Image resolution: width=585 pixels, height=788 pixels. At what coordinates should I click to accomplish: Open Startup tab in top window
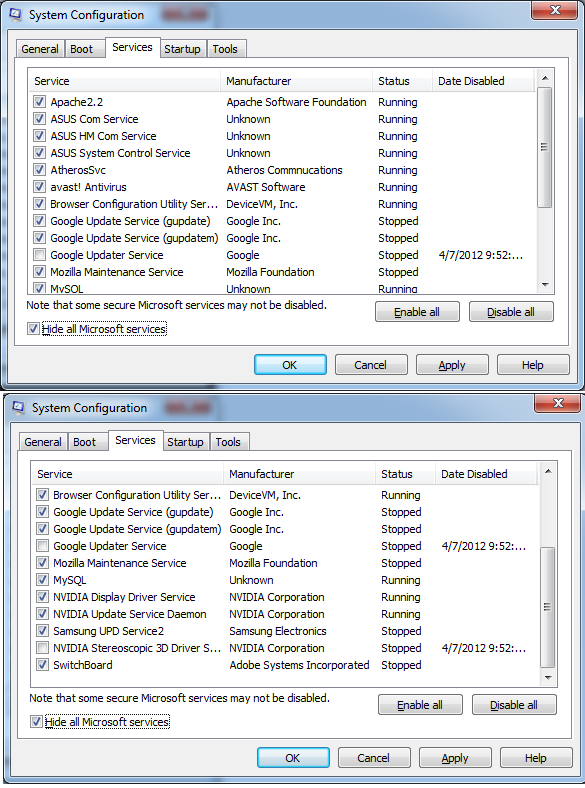(182, 49)
